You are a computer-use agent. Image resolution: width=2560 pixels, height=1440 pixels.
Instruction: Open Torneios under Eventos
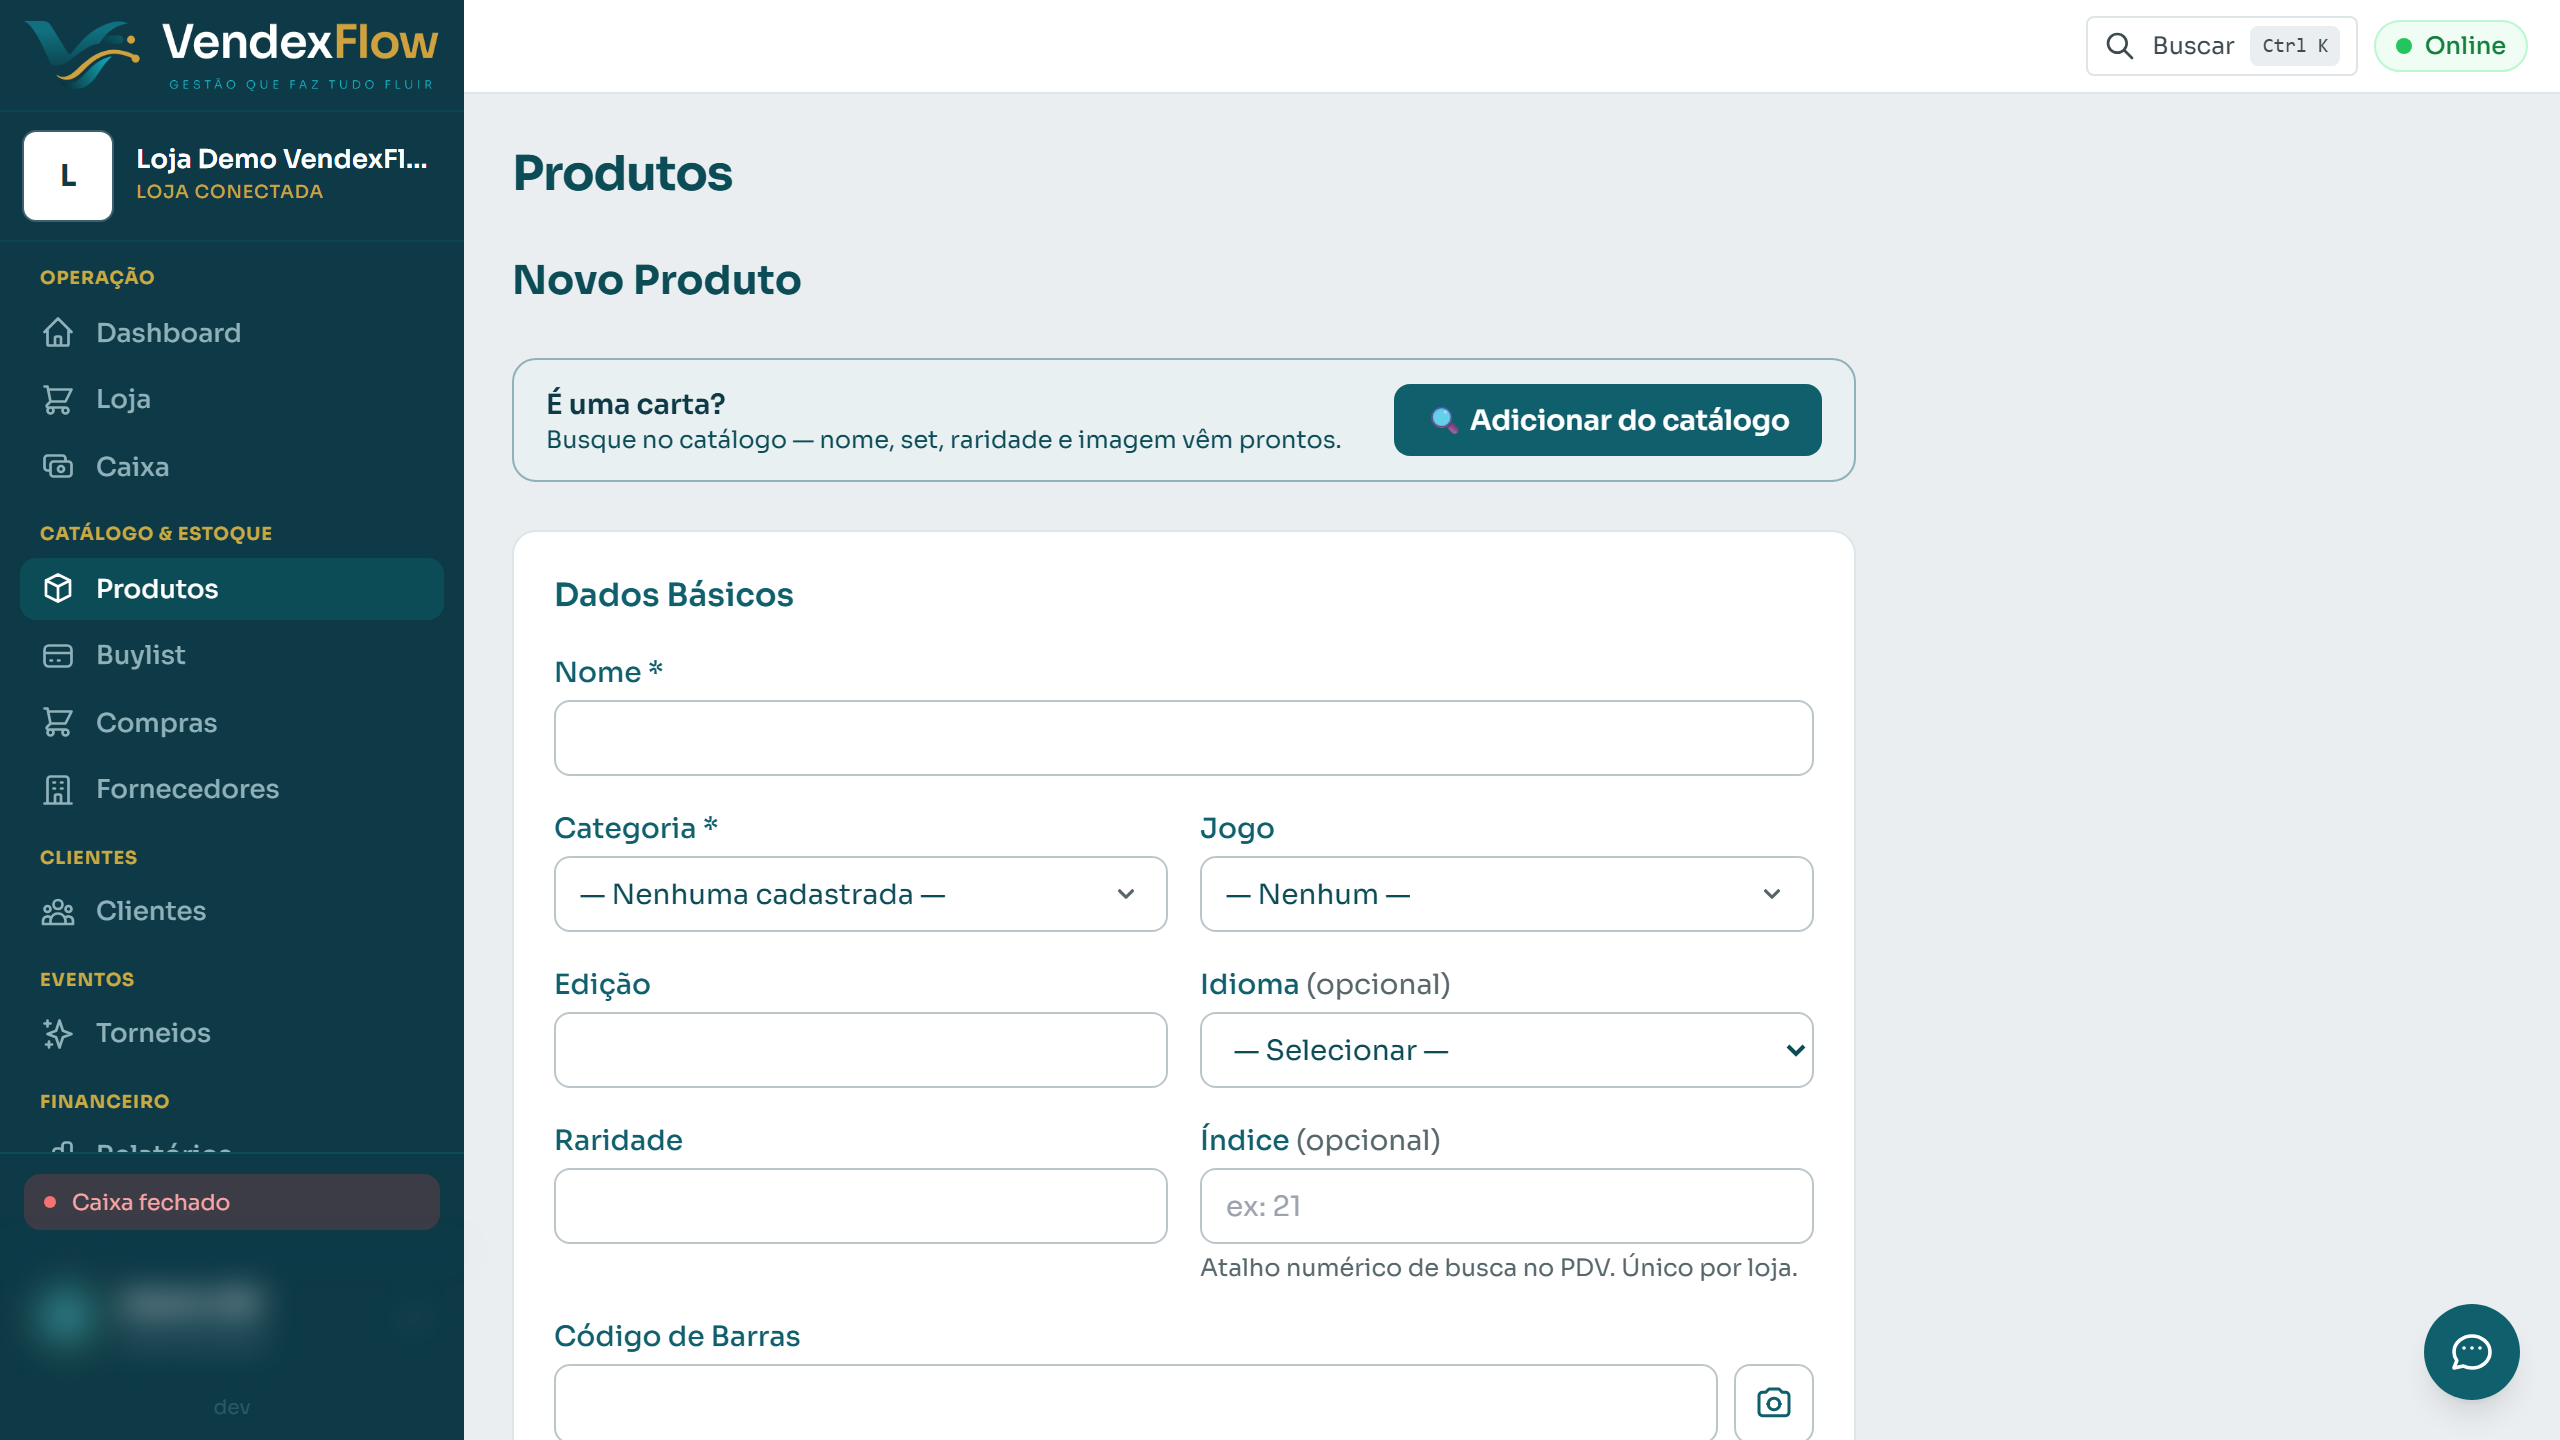(x=232, y=1033)
